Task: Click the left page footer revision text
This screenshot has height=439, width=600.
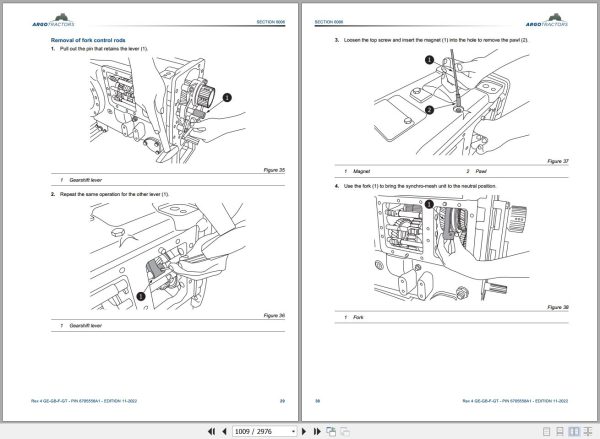Action: [x=84, y=401]
